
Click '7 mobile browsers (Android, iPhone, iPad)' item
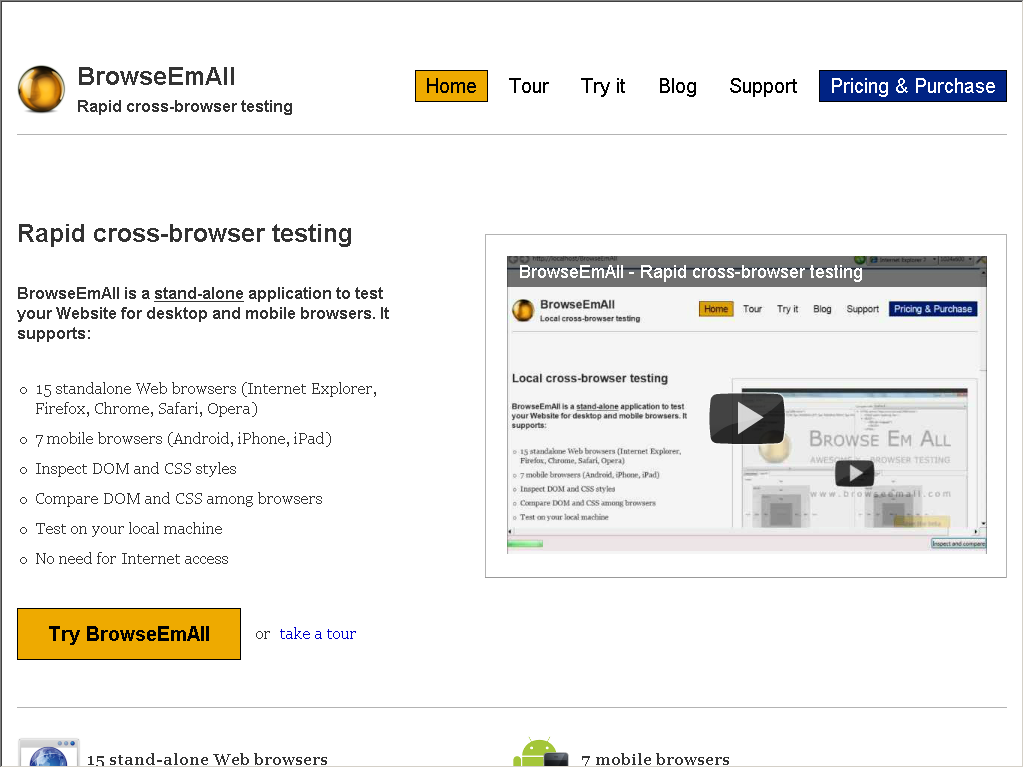coord(184,439)
